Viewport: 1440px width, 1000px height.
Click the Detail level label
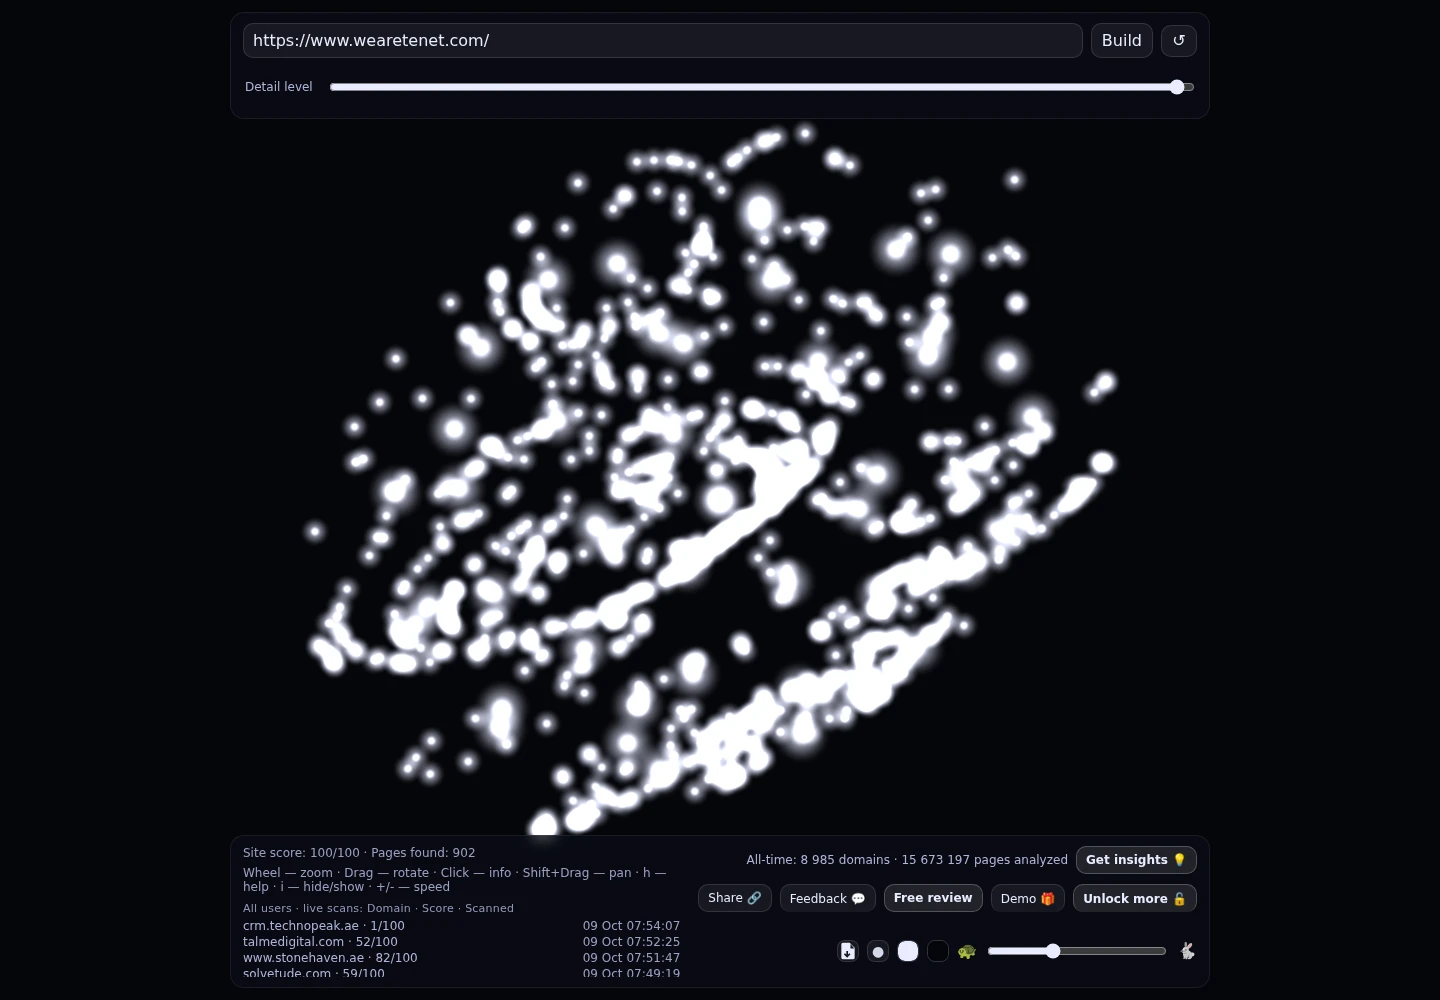point(279,87)
